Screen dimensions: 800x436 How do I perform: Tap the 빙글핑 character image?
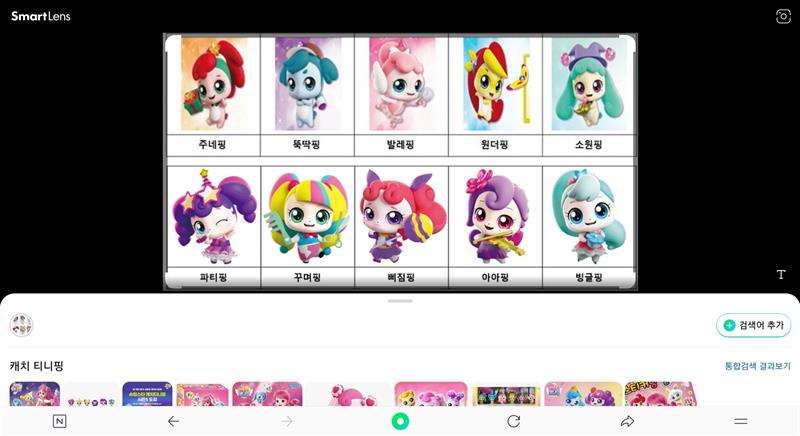click(x=588, y=216)
